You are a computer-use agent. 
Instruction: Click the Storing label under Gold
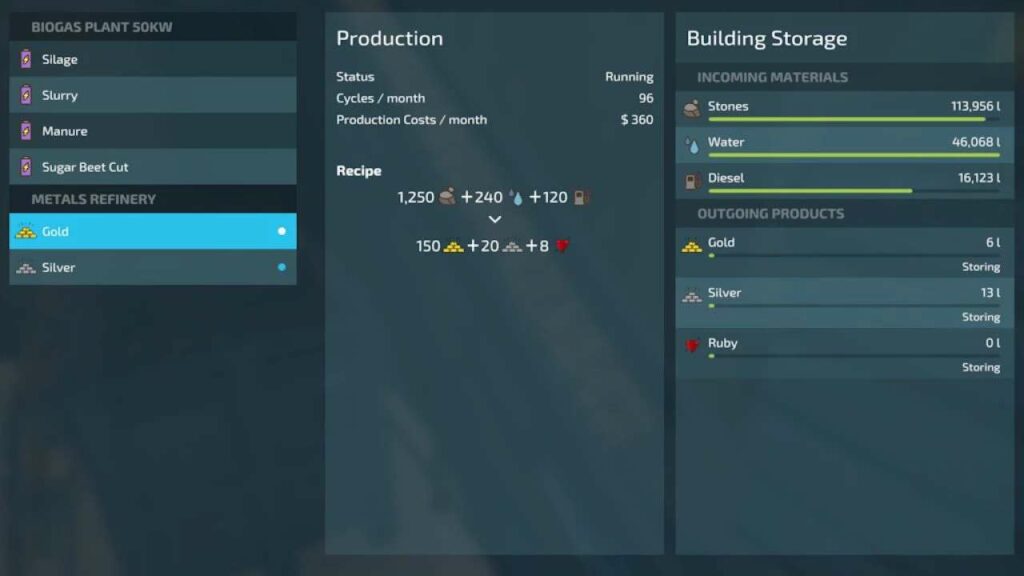[x=981, y=267]
